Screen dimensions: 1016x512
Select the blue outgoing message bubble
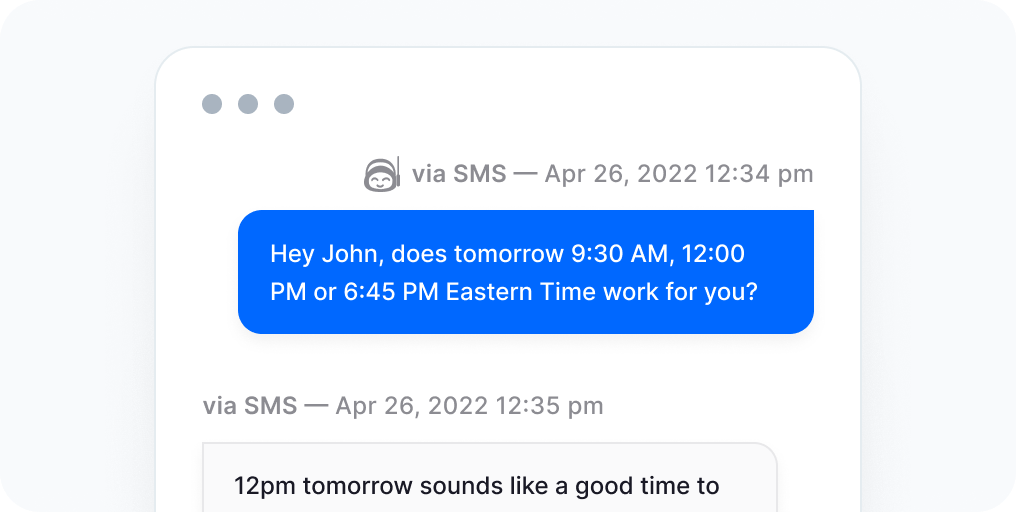click(525, 272)
